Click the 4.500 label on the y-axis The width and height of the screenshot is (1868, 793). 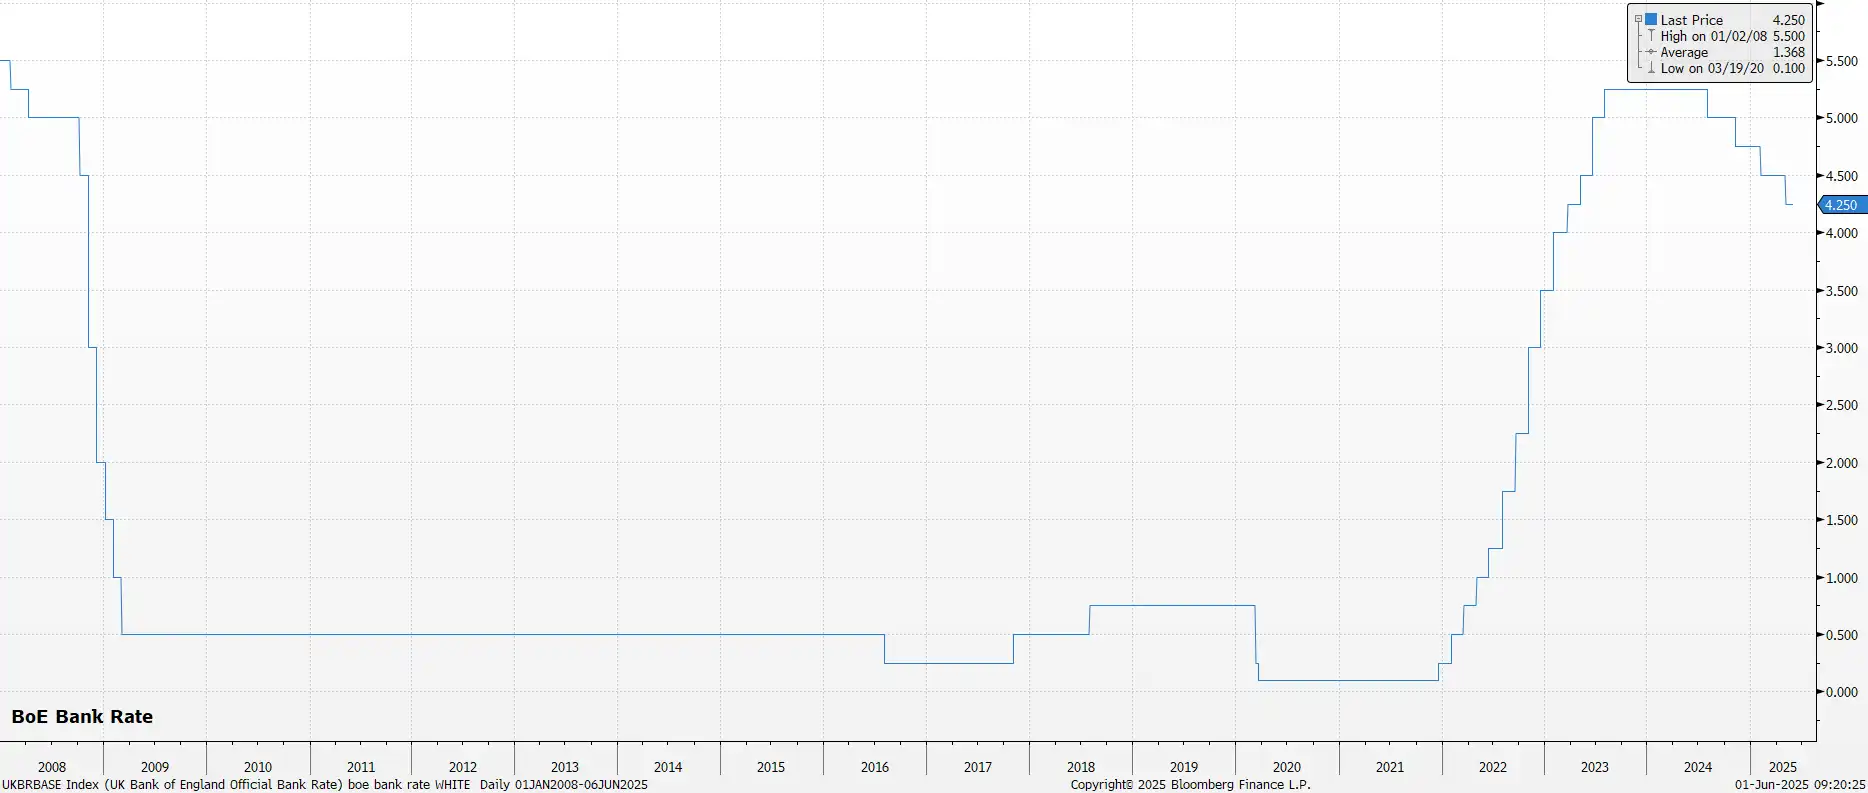1842,176
